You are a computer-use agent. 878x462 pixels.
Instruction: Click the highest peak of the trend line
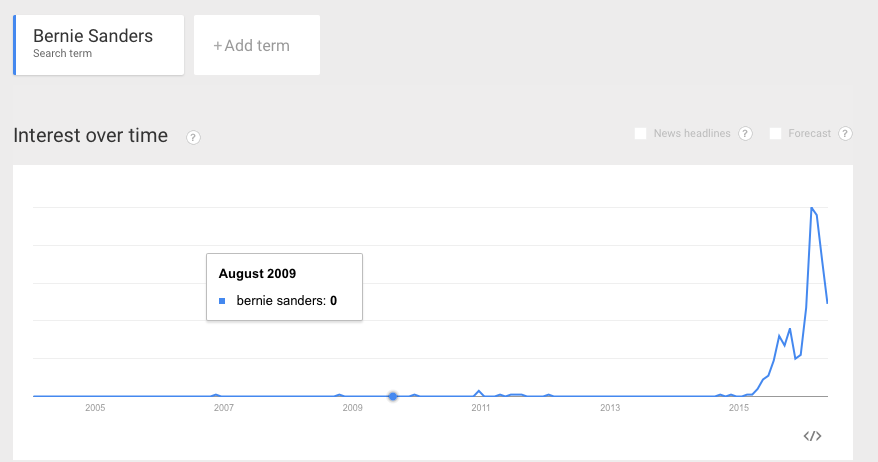click(811, 208)
